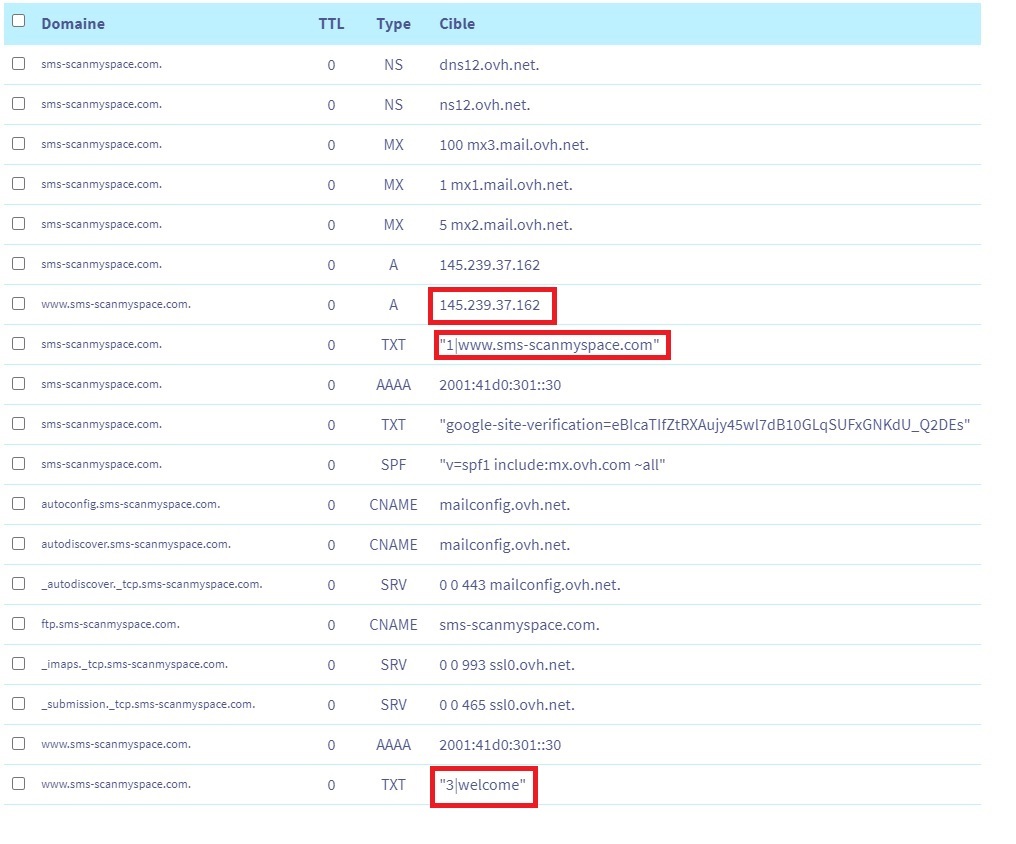Click the Cible column header

pyautogui.click(x=457, y=23)
